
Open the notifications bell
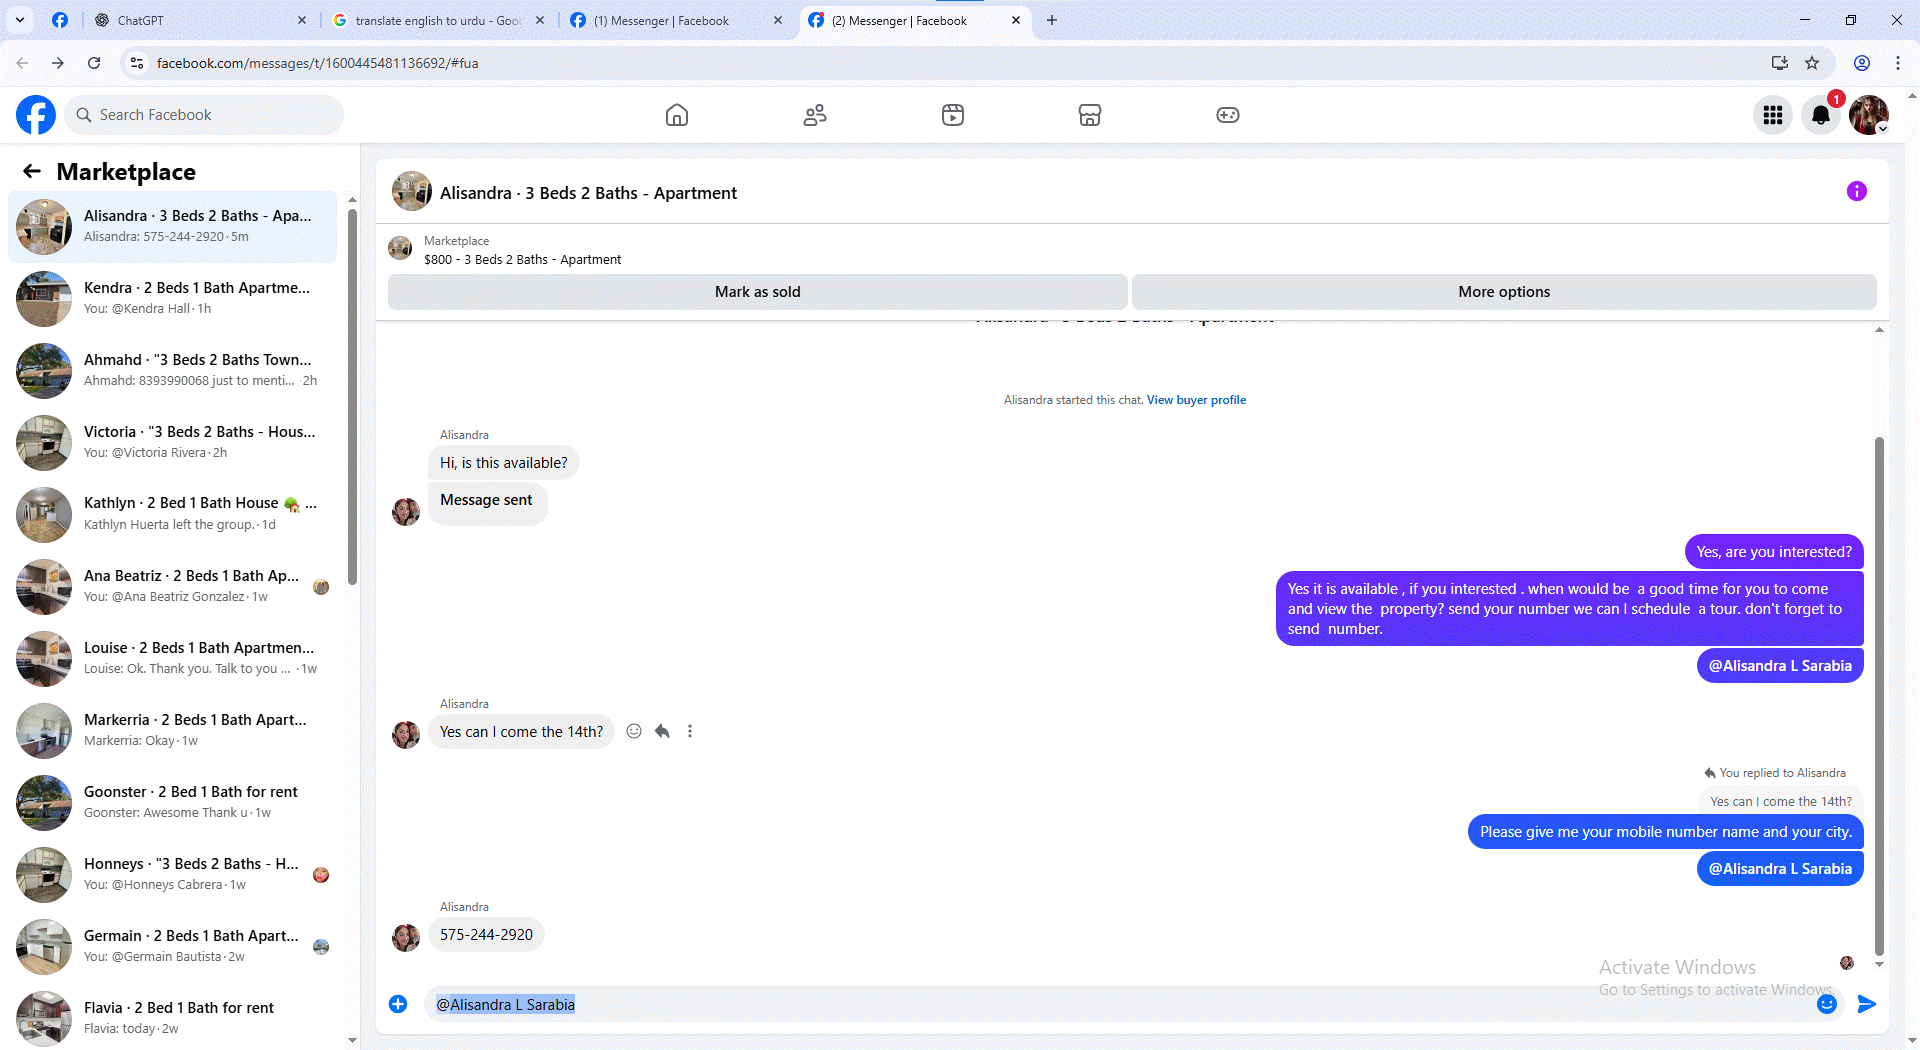pos(1821,115)
